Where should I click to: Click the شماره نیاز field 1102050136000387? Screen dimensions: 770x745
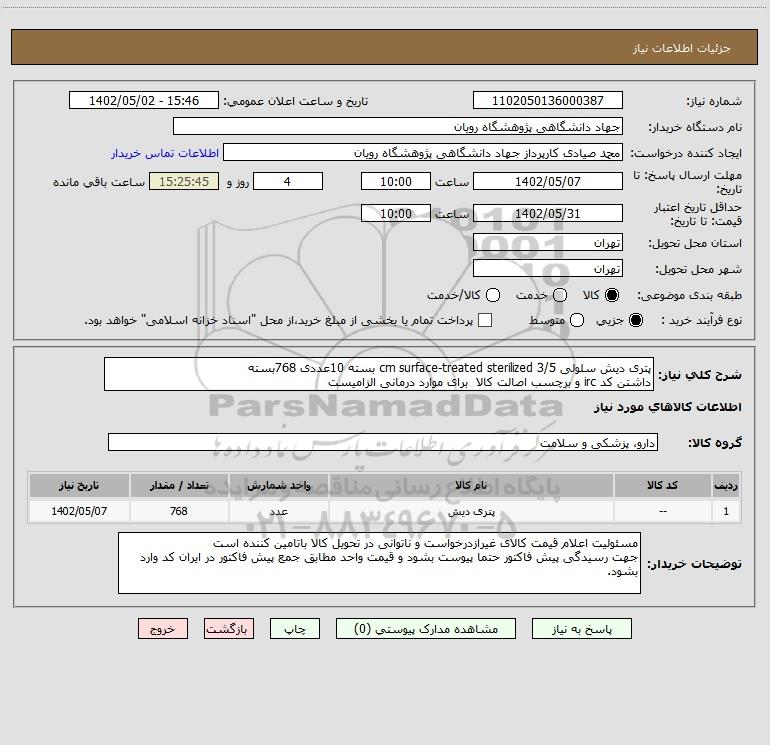[x=548, y=100]
